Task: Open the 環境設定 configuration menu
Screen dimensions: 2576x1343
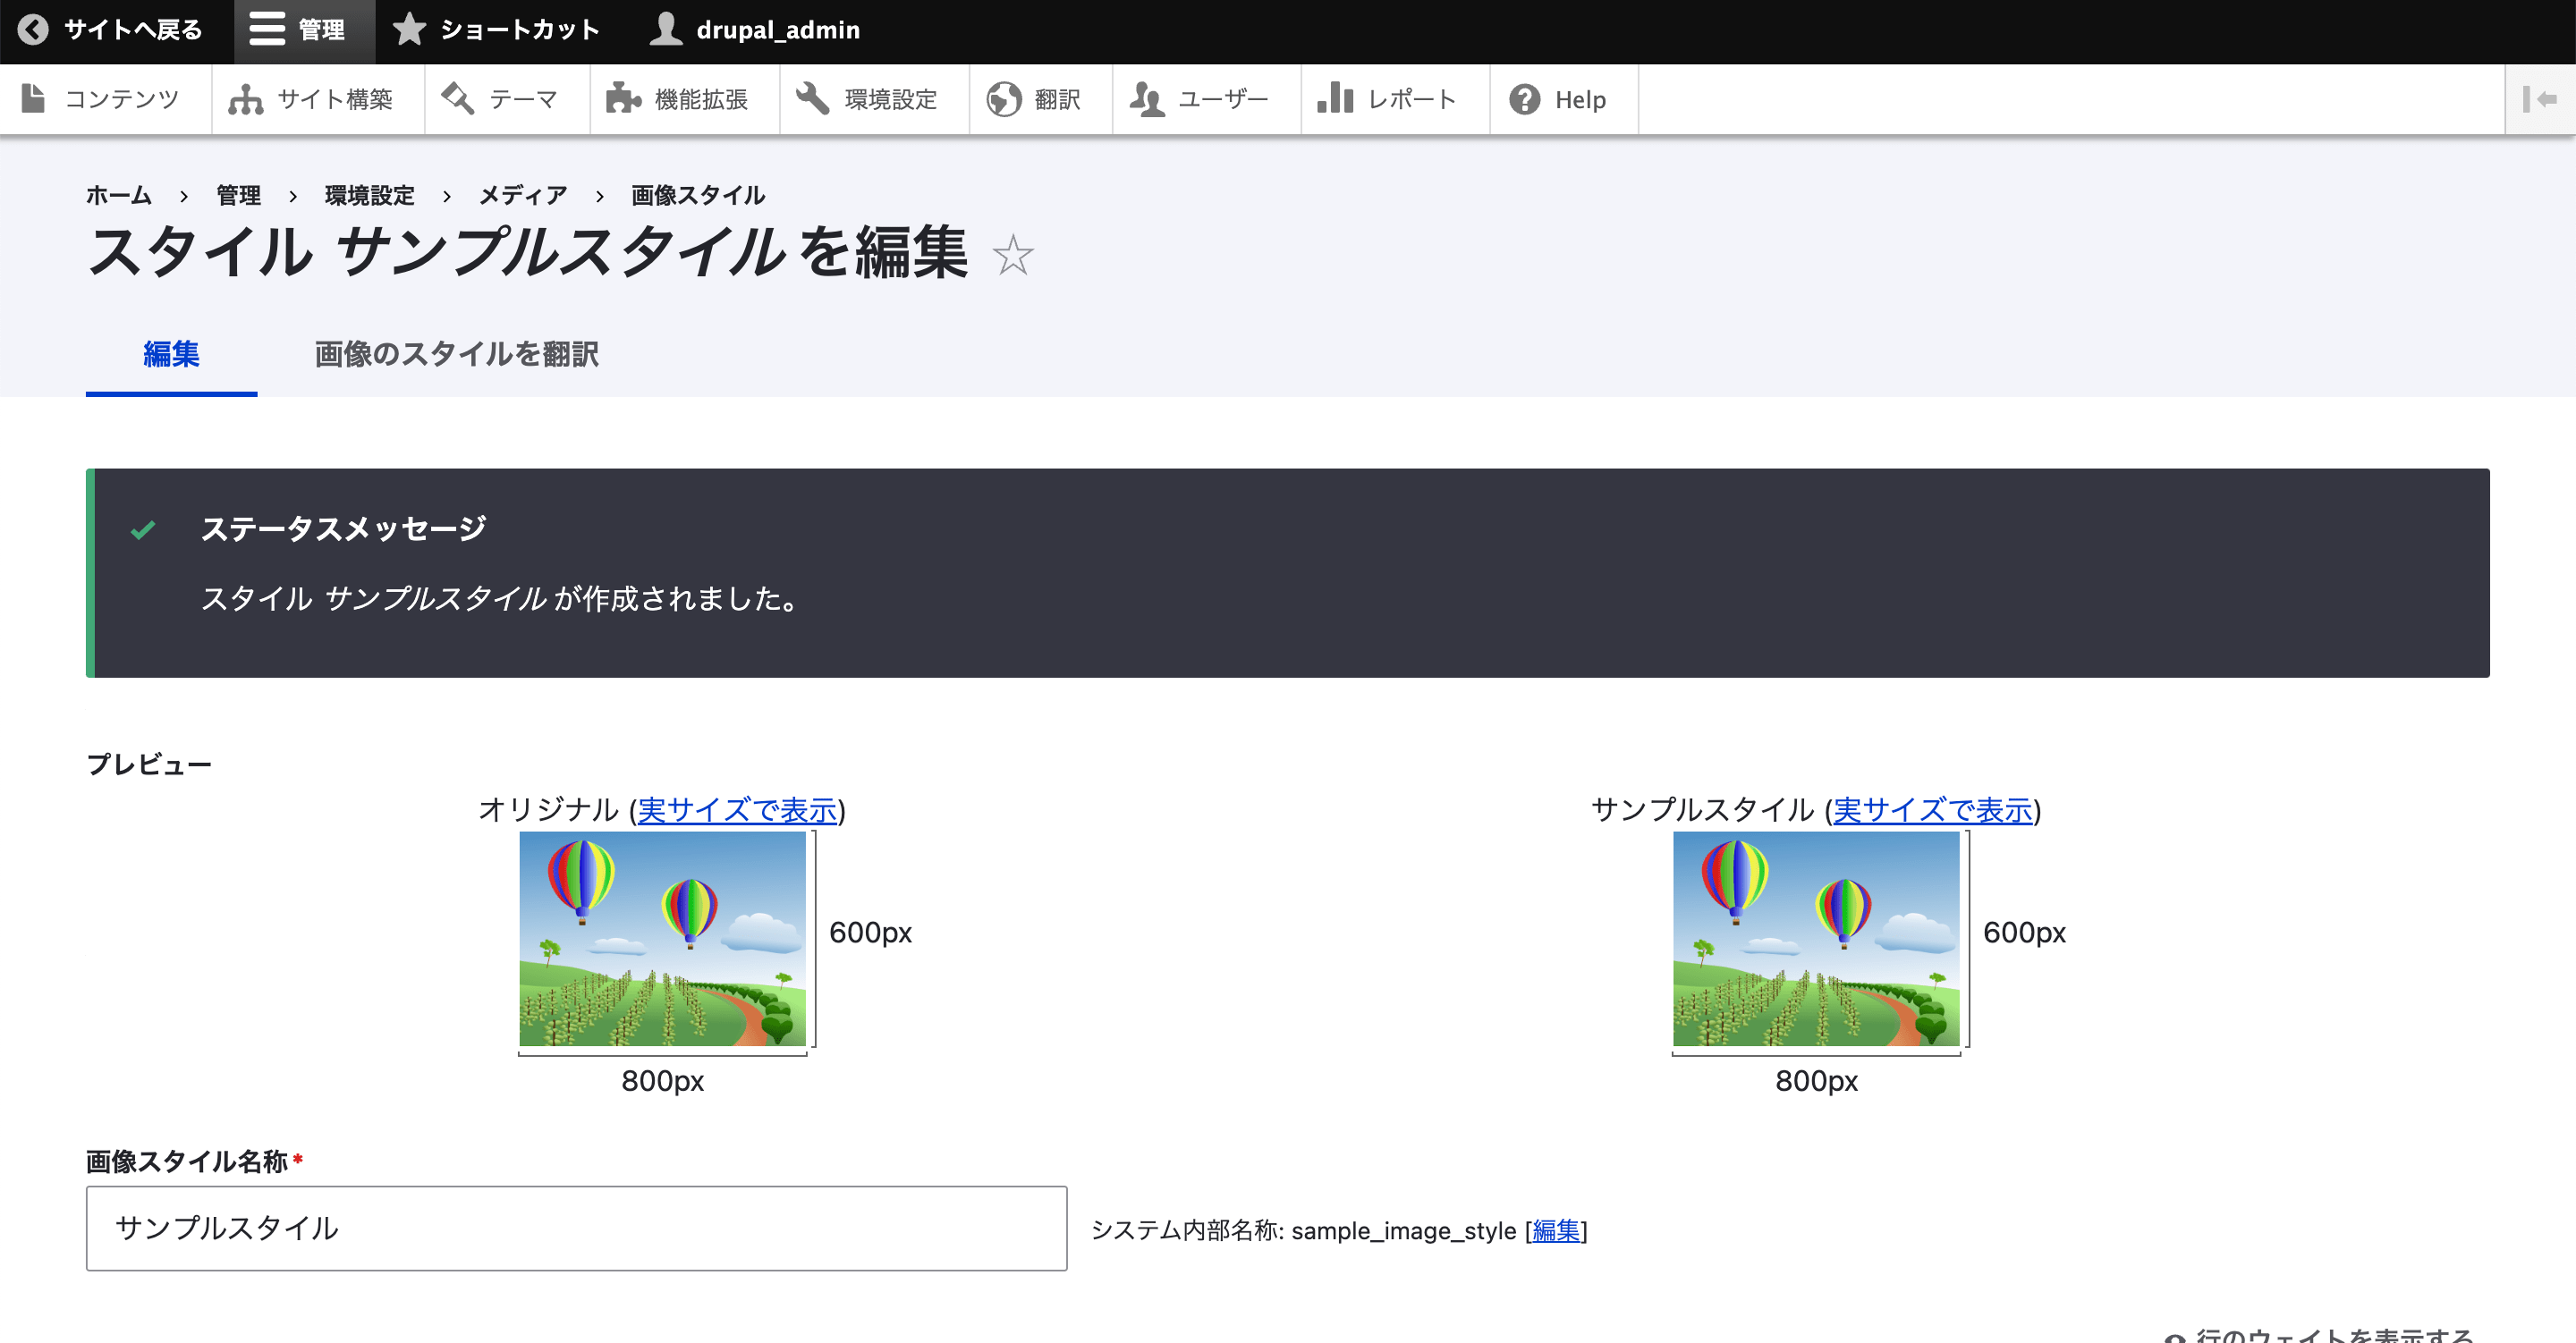Action: pos(873,99)
